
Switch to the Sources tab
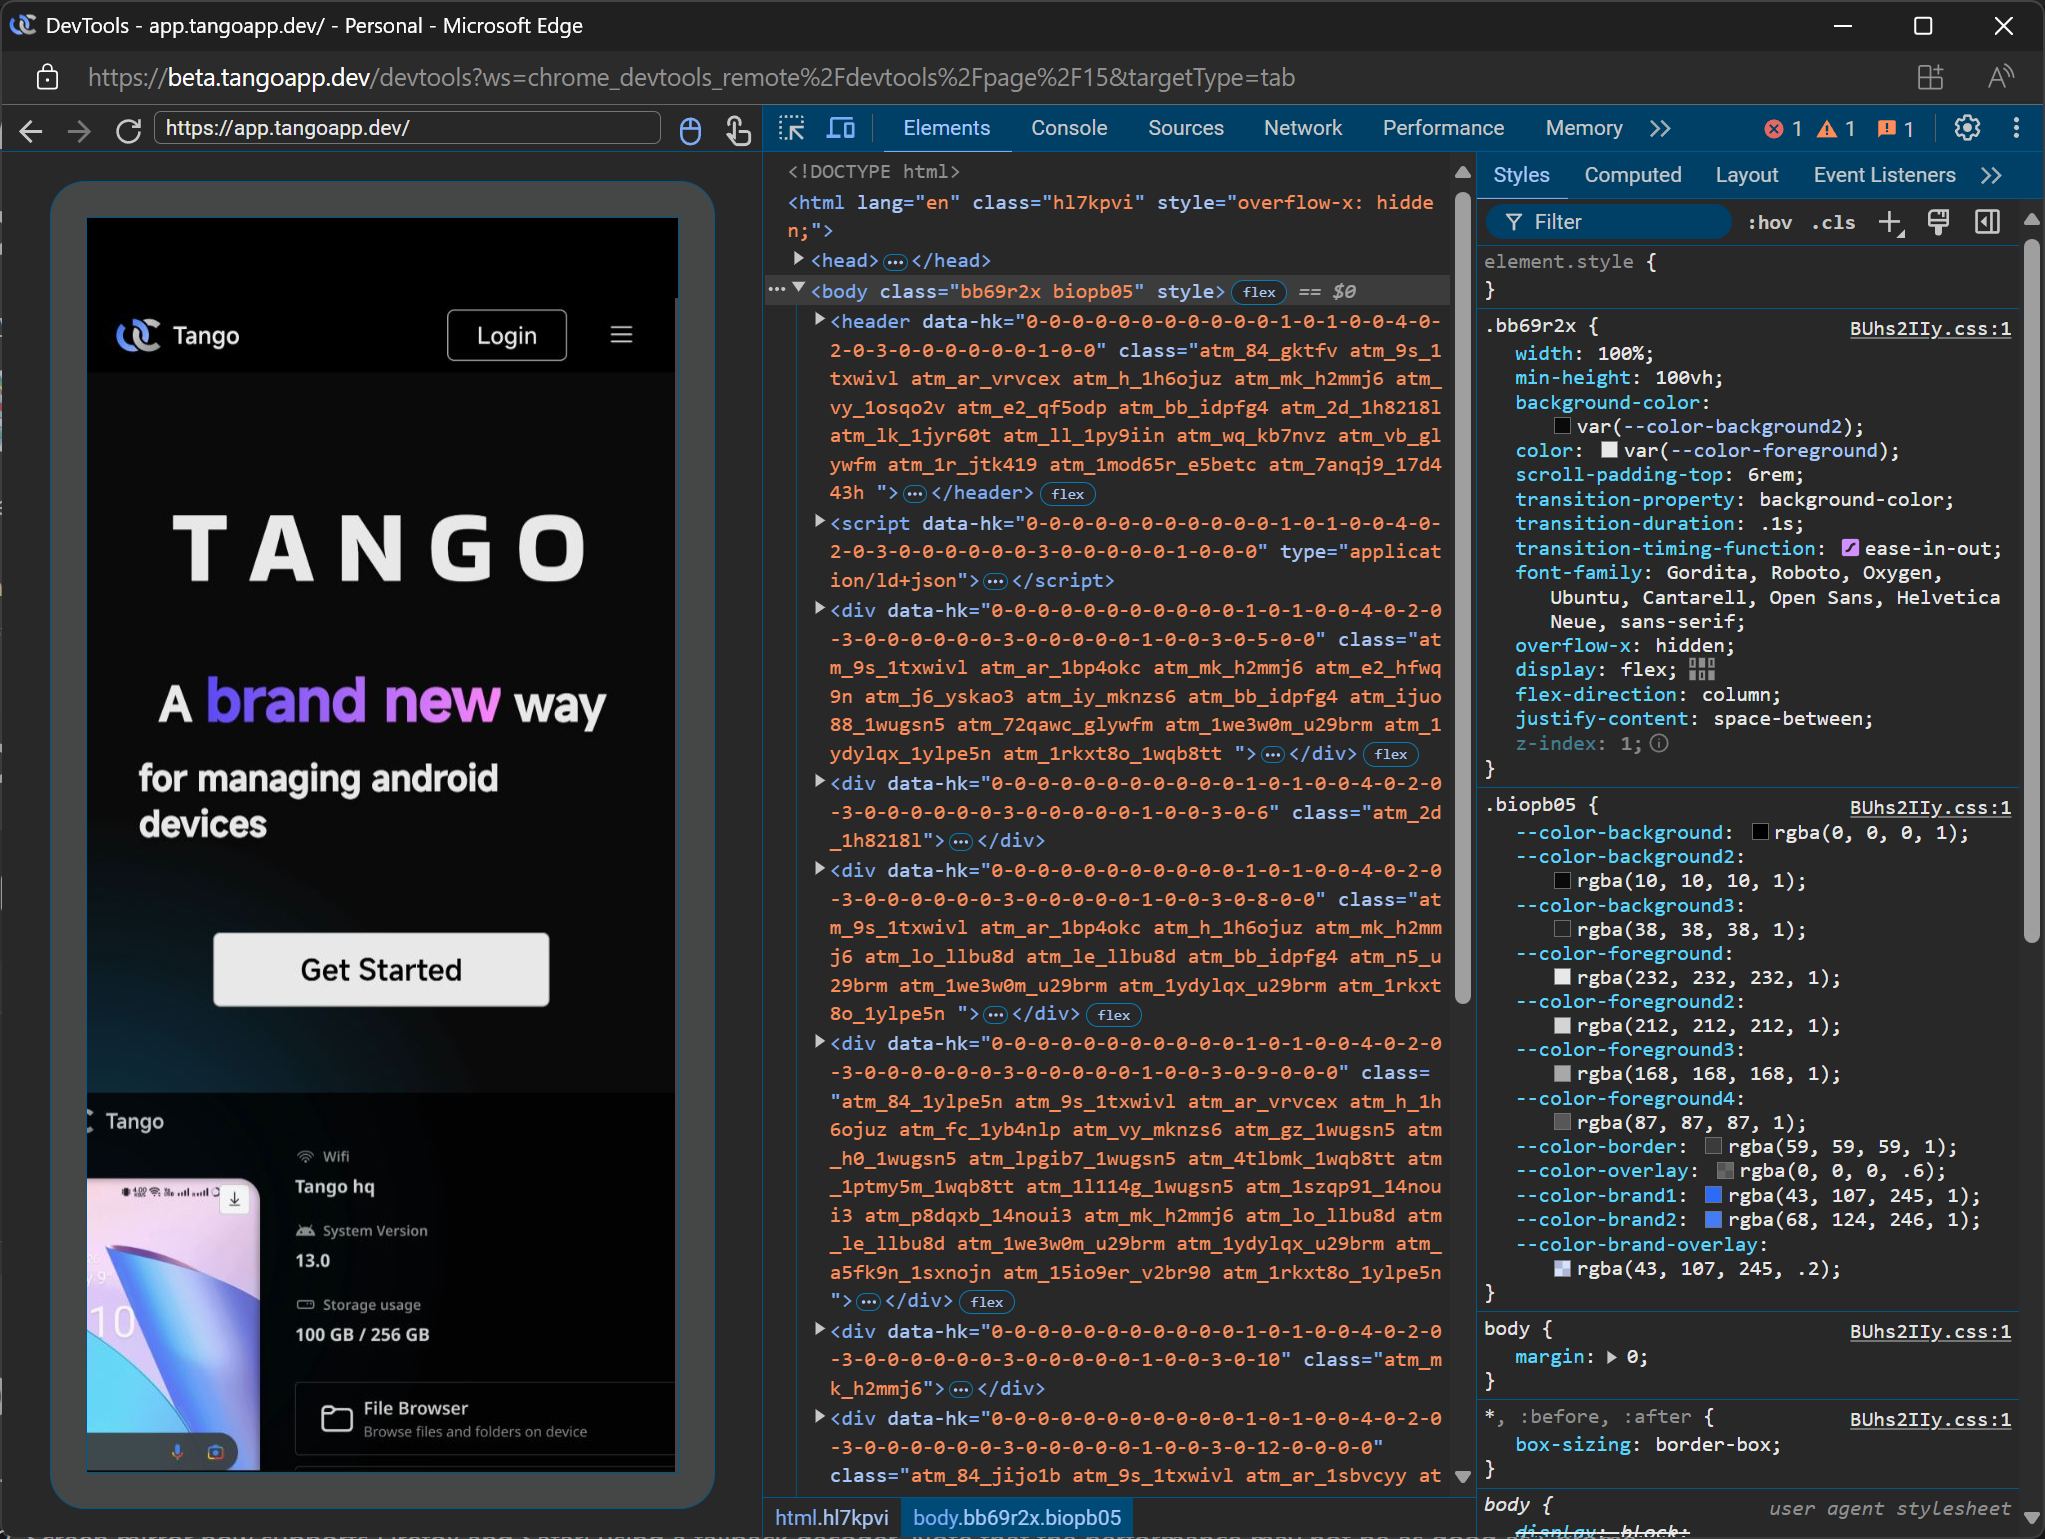pos(1186,128)
